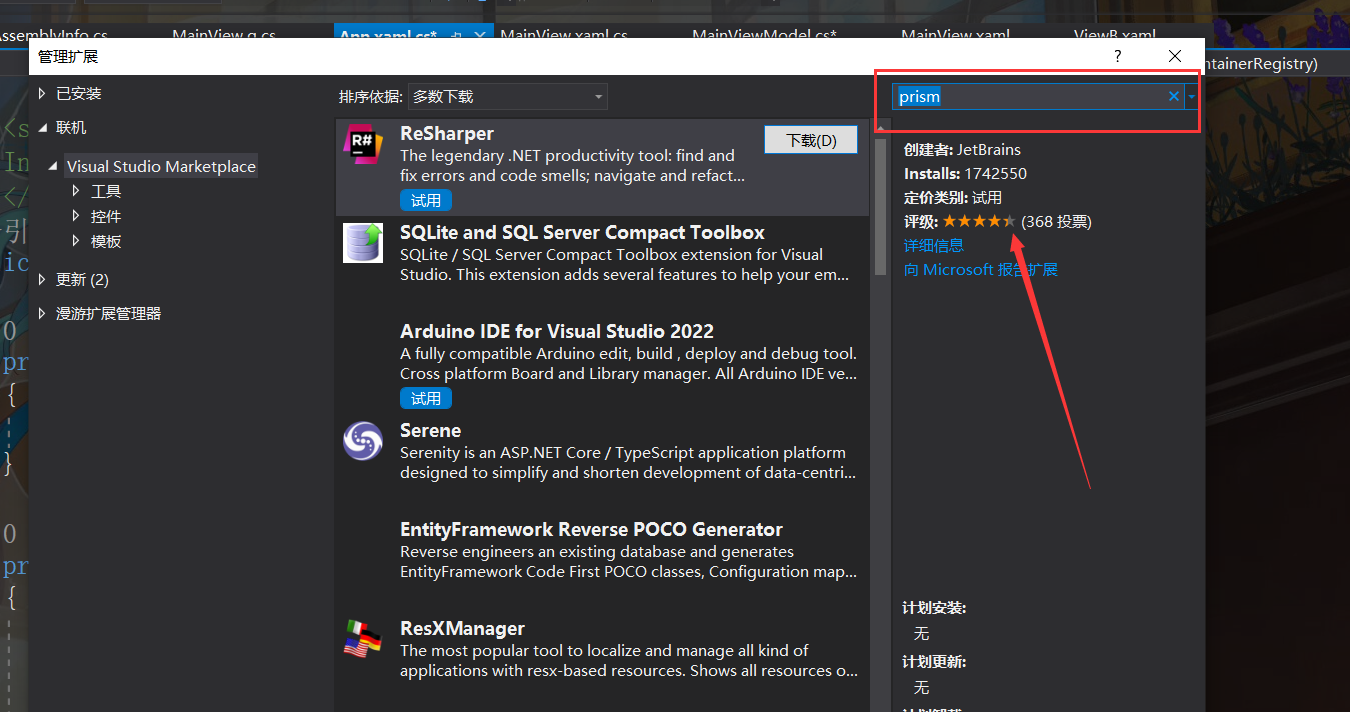Click the SQLite and SQL Server Compact Toolbox icon
1350x712 pixels.
point(362,242)
